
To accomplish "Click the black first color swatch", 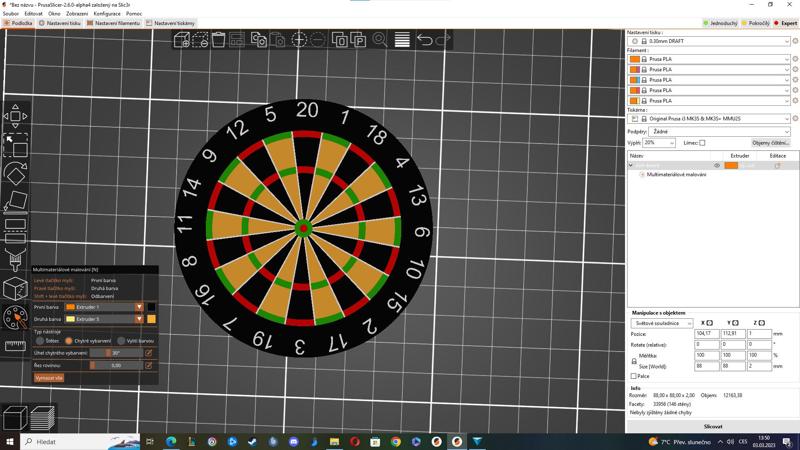I will pyautogui.click(x=152, y=307).
